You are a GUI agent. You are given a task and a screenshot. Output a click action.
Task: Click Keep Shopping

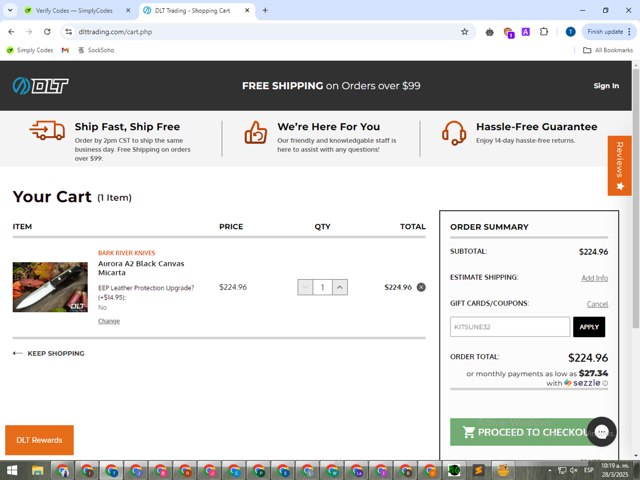[49, 353]
